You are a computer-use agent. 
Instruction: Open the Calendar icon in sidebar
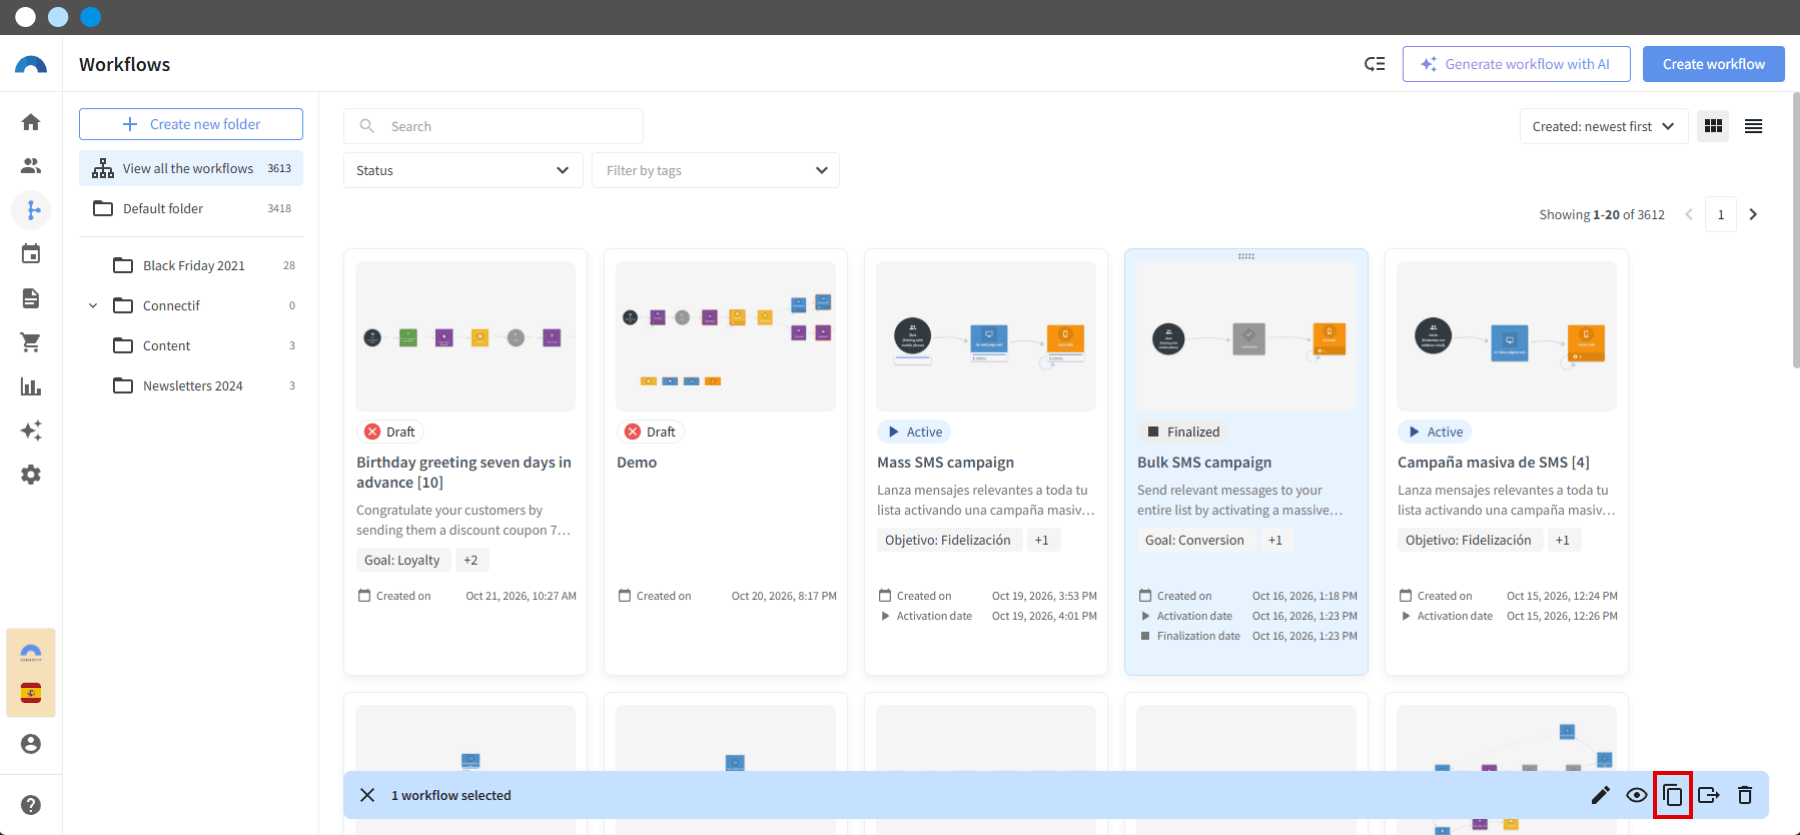pyautogui.click(x=31, y=254)
